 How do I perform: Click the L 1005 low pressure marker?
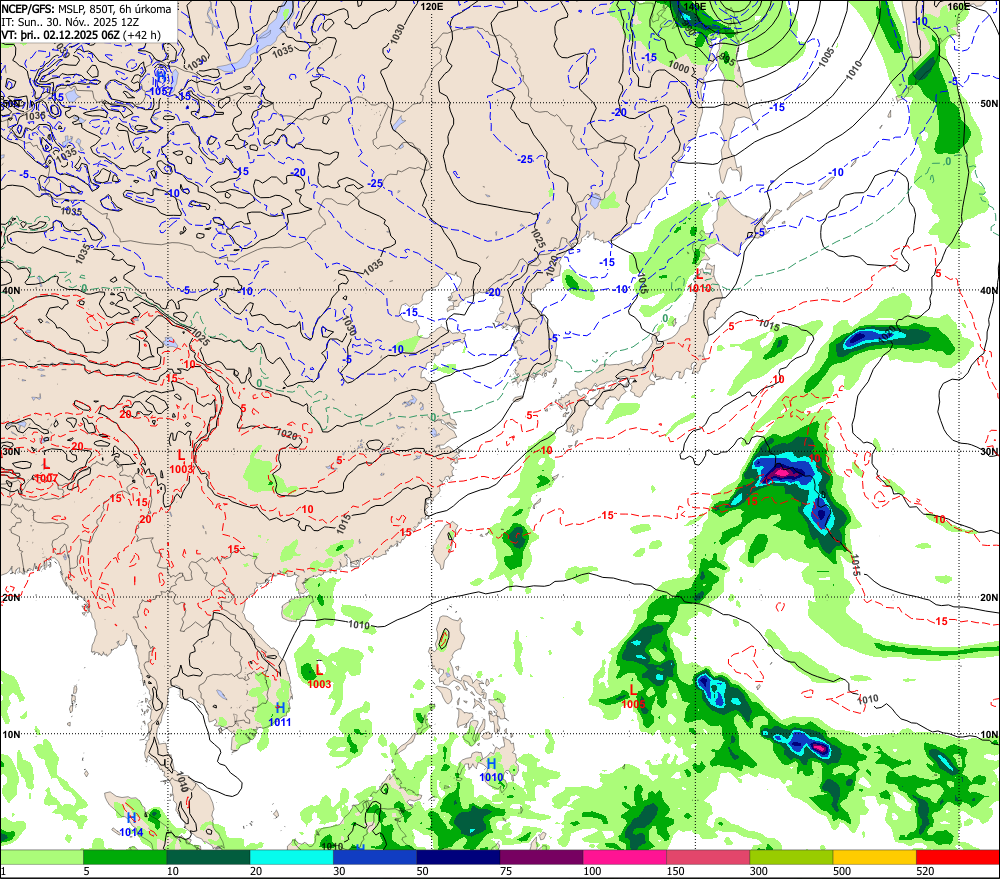pos(633,697)
